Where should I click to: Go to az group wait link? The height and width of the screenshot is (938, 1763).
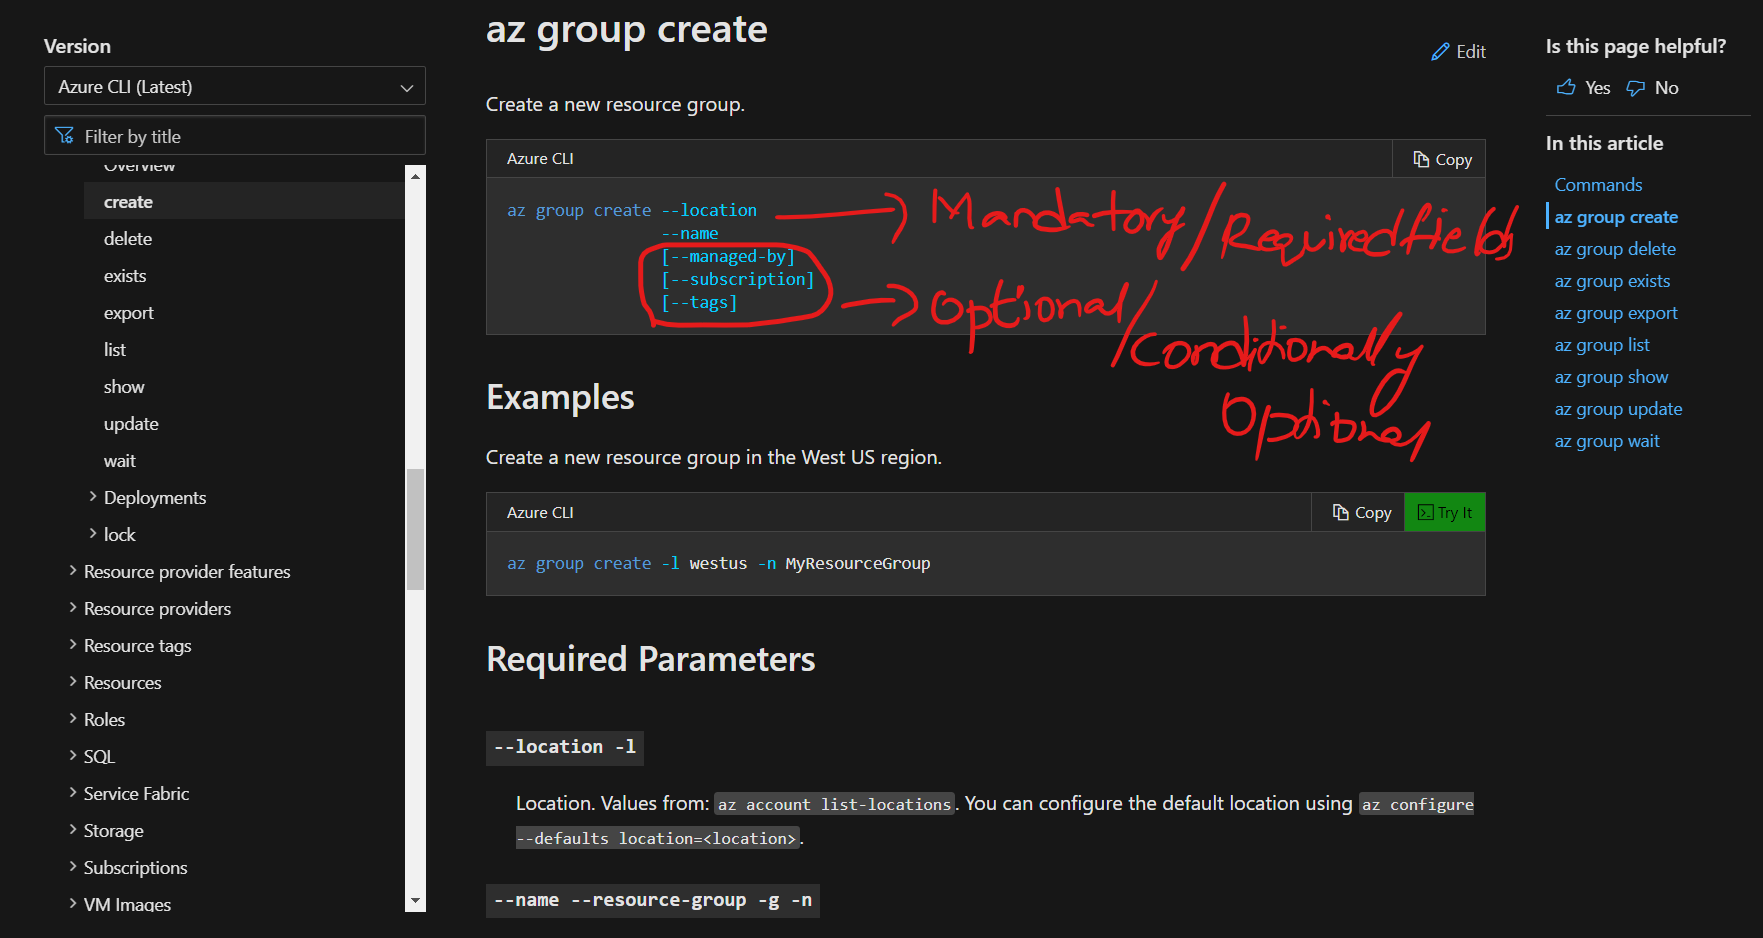(x=1607, y=441)
